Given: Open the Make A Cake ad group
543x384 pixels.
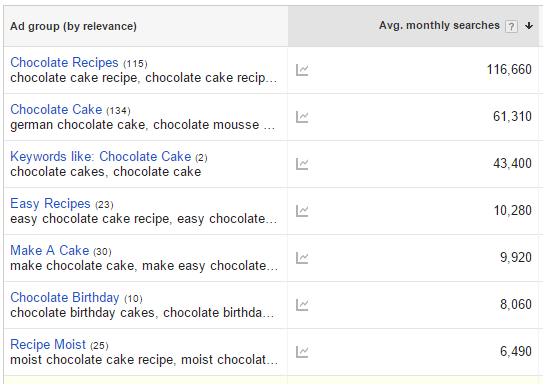Looking at the screenshot, I should 50,250.
